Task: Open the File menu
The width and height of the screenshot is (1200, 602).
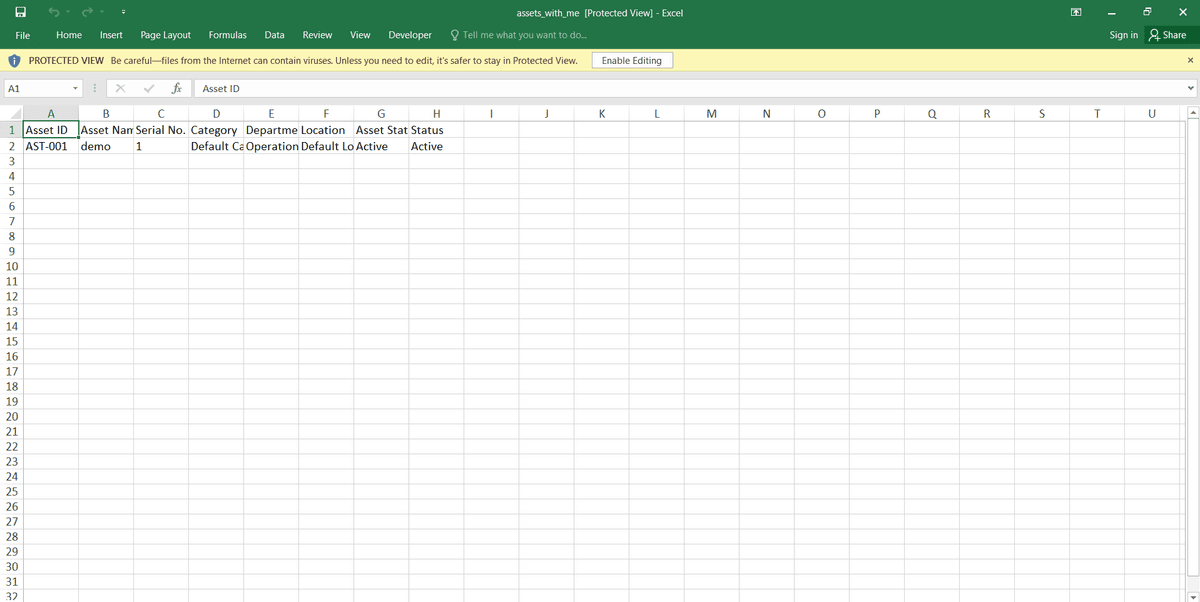Action: pyautogui.click(x=22, y=34)
